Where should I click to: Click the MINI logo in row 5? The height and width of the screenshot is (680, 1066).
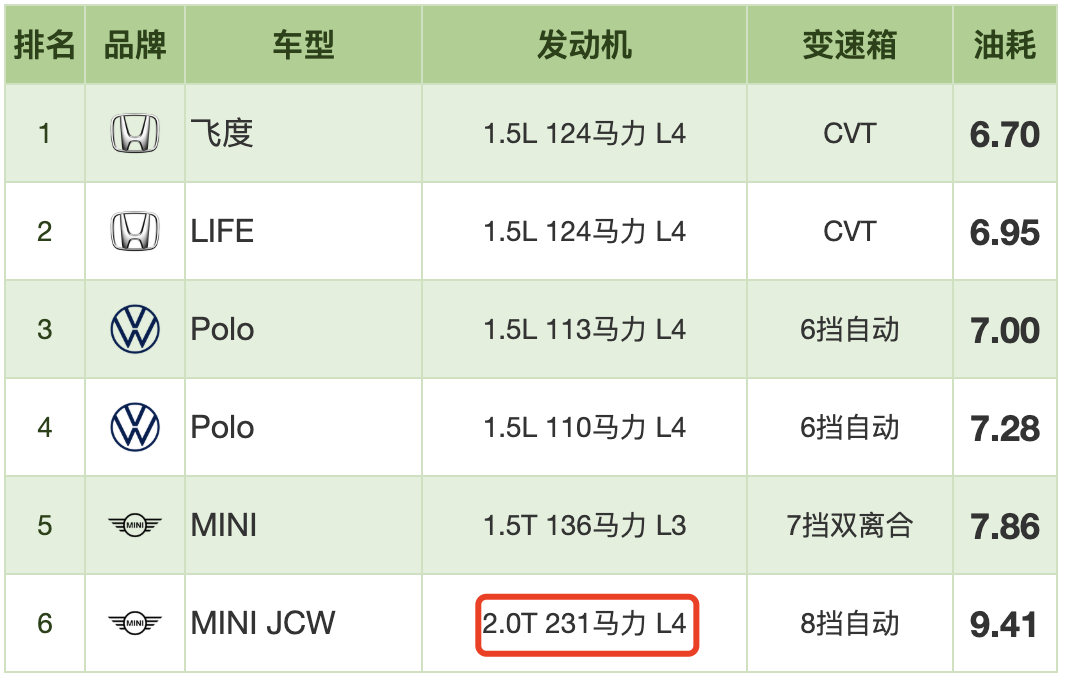click(135, 525)
